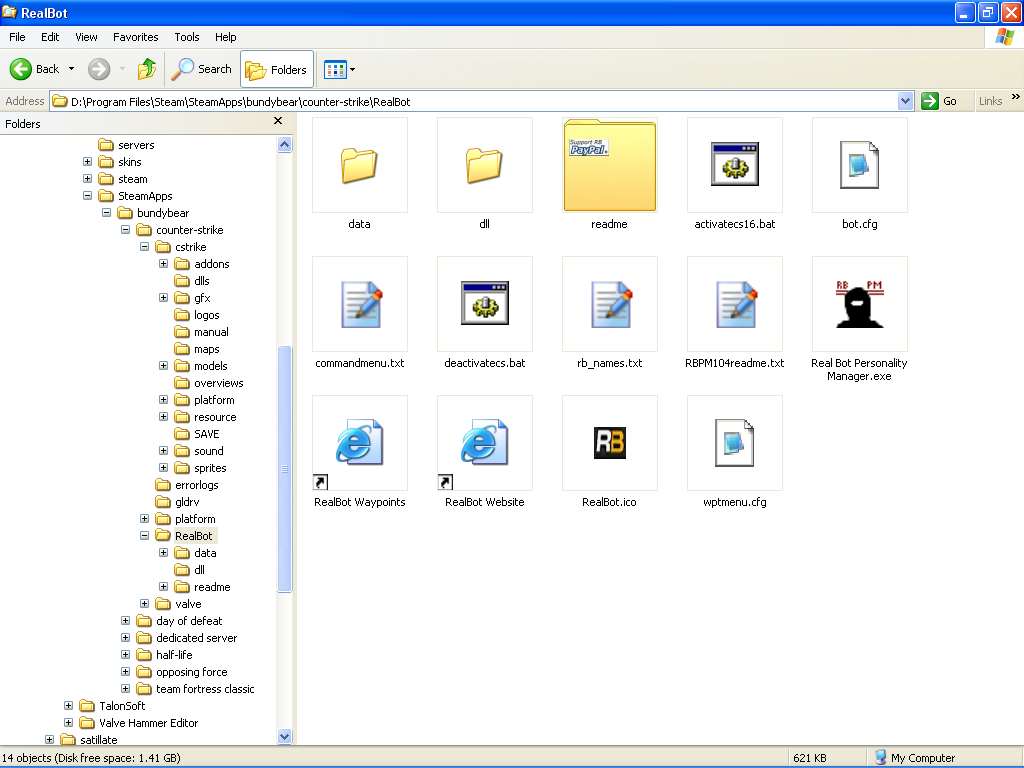
Task: Select the deactivatecs.bat file icon
Action: click(x=485, y=304)
